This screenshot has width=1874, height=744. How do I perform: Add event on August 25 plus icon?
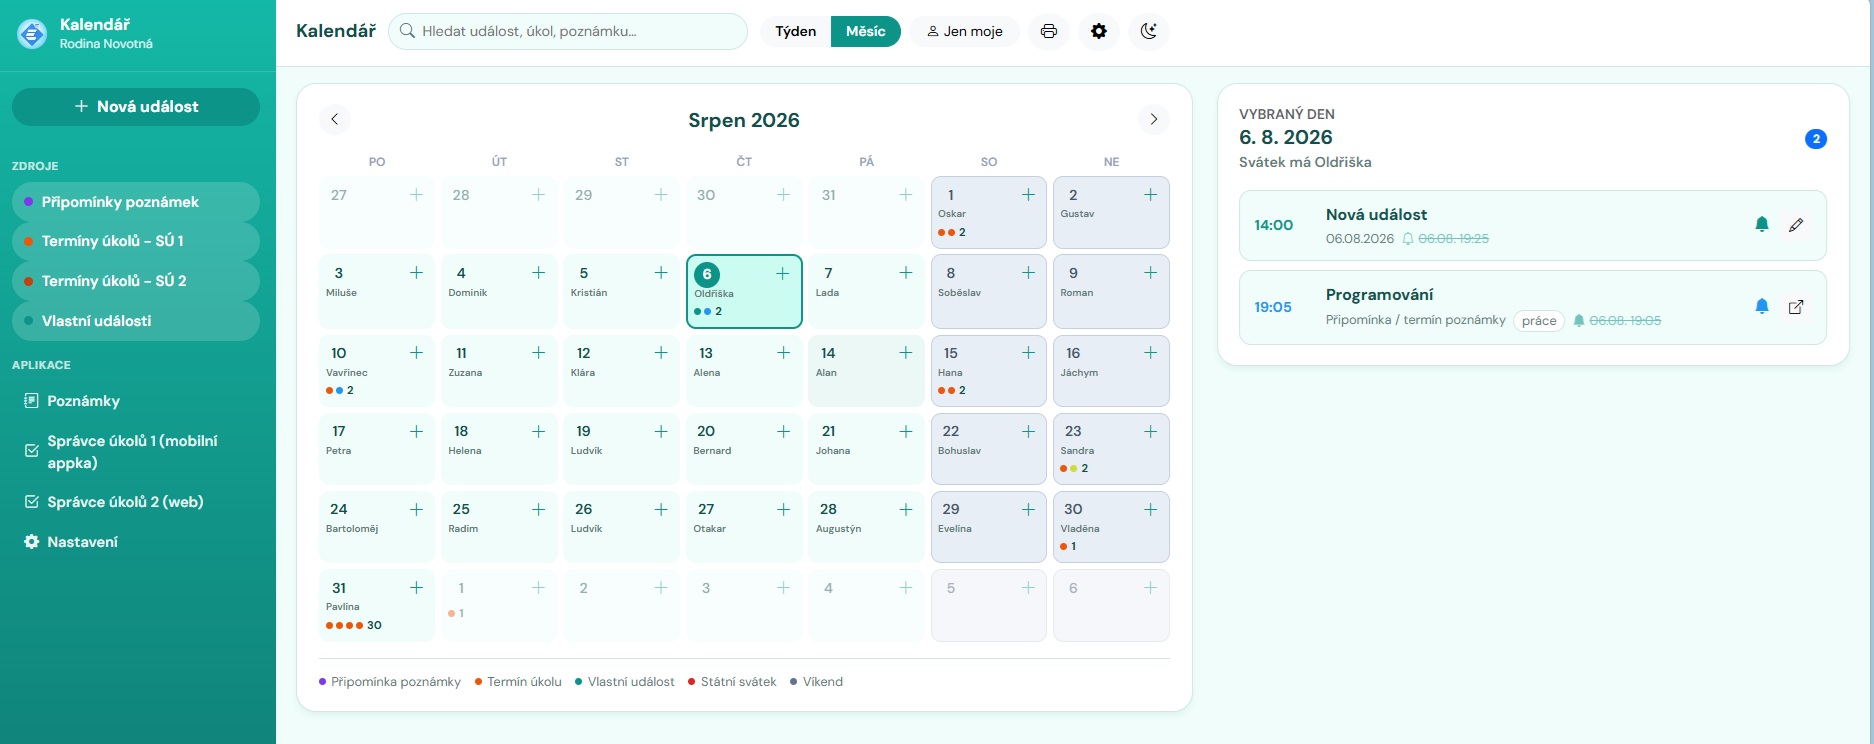[x=538, y=509]
